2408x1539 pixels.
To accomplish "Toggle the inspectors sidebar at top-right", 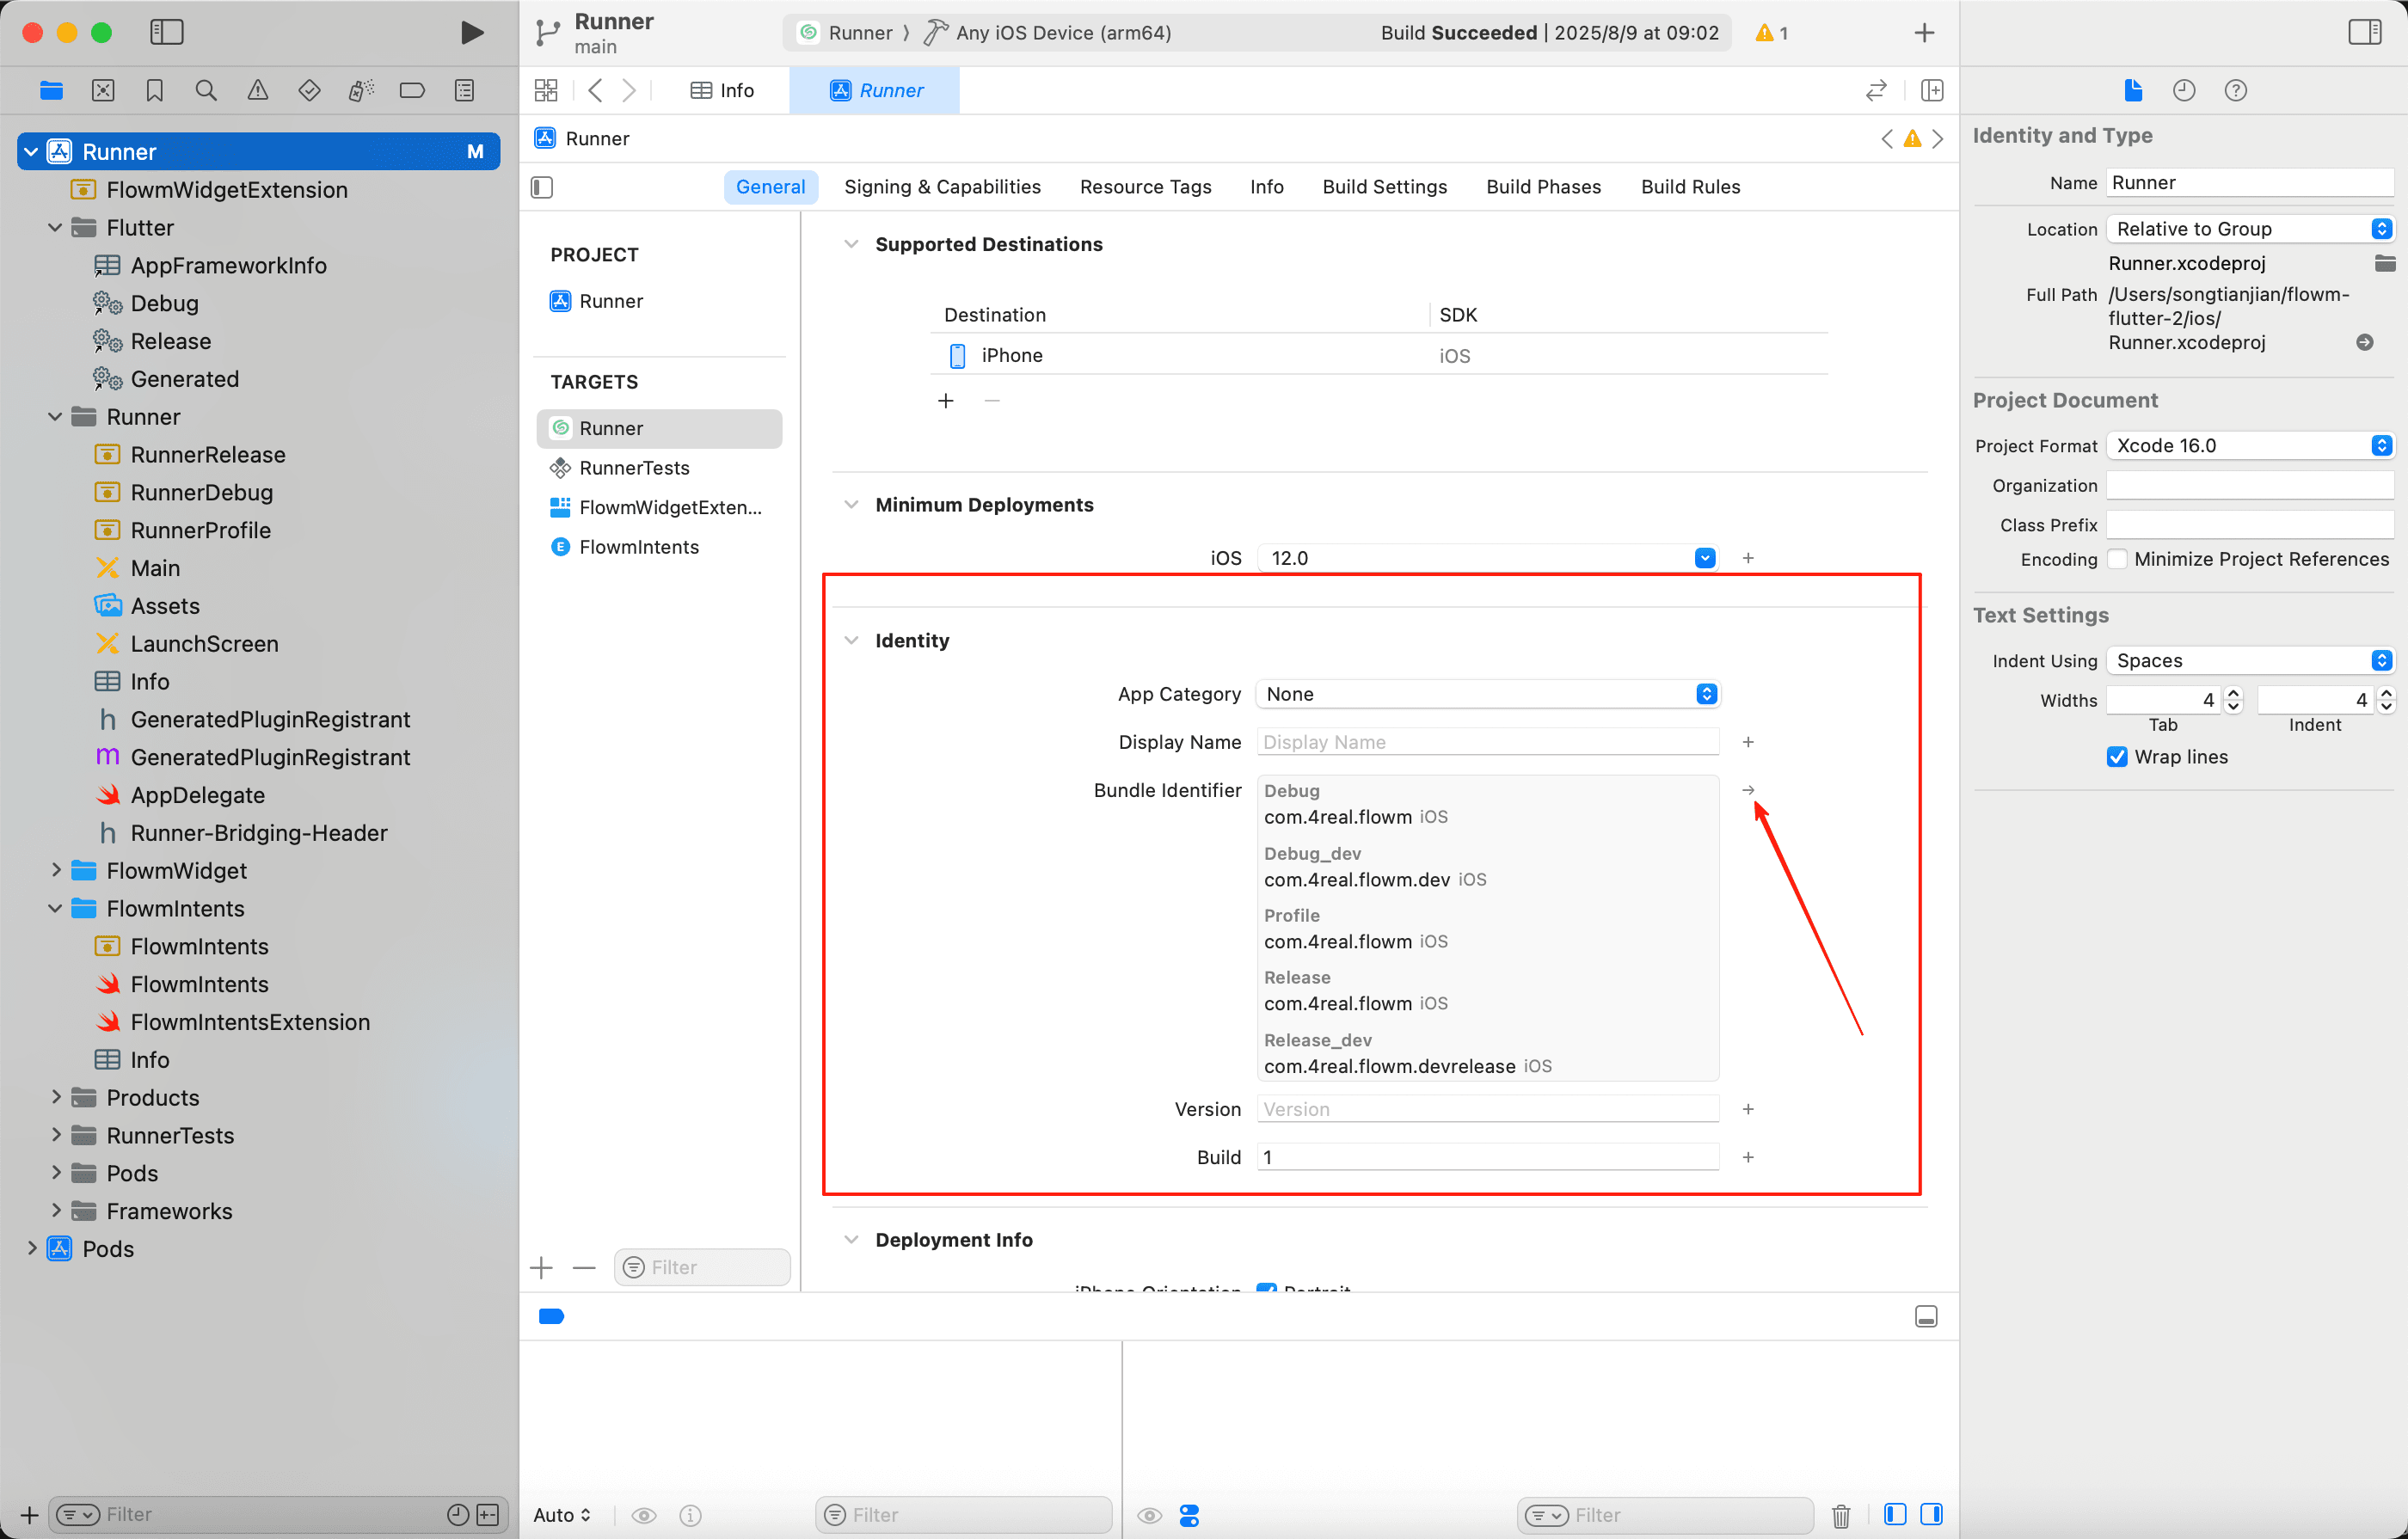I will click(2365, 32).
